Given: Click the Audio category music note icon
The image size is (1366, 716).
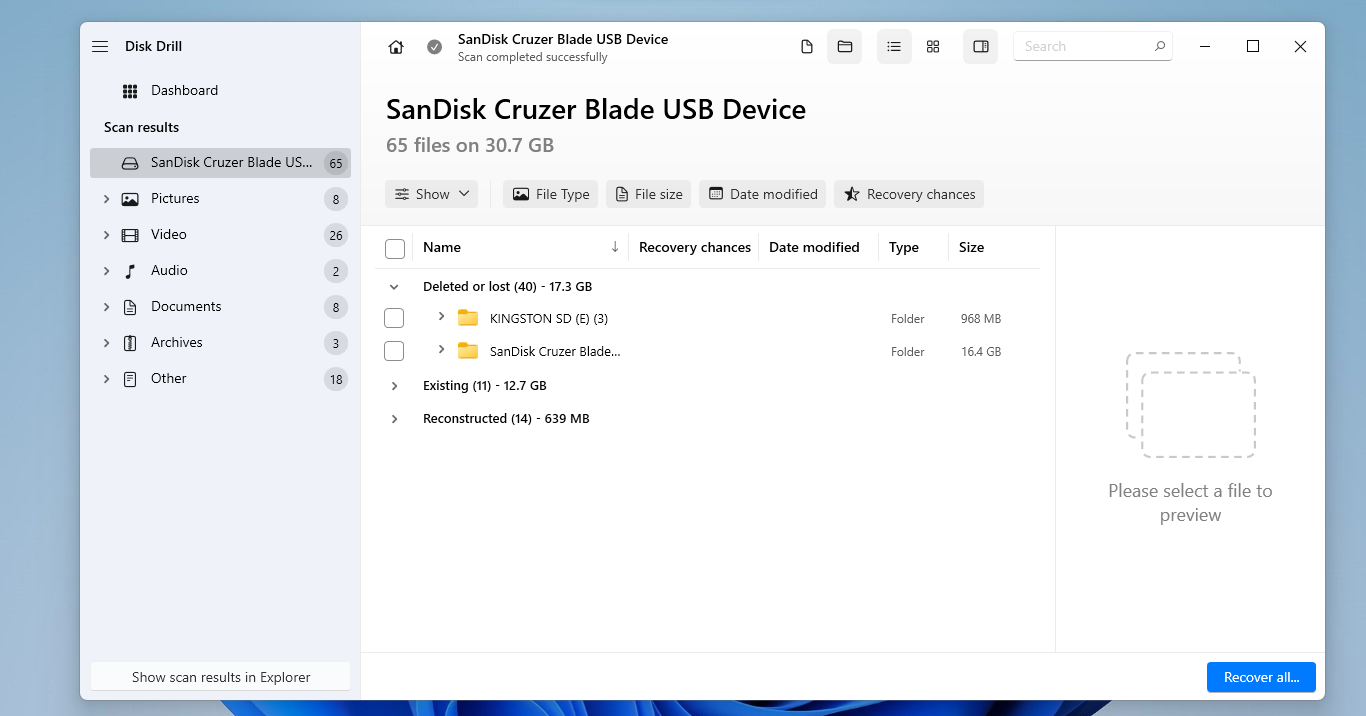Looking at the screenshot, I should click(130, 271).
